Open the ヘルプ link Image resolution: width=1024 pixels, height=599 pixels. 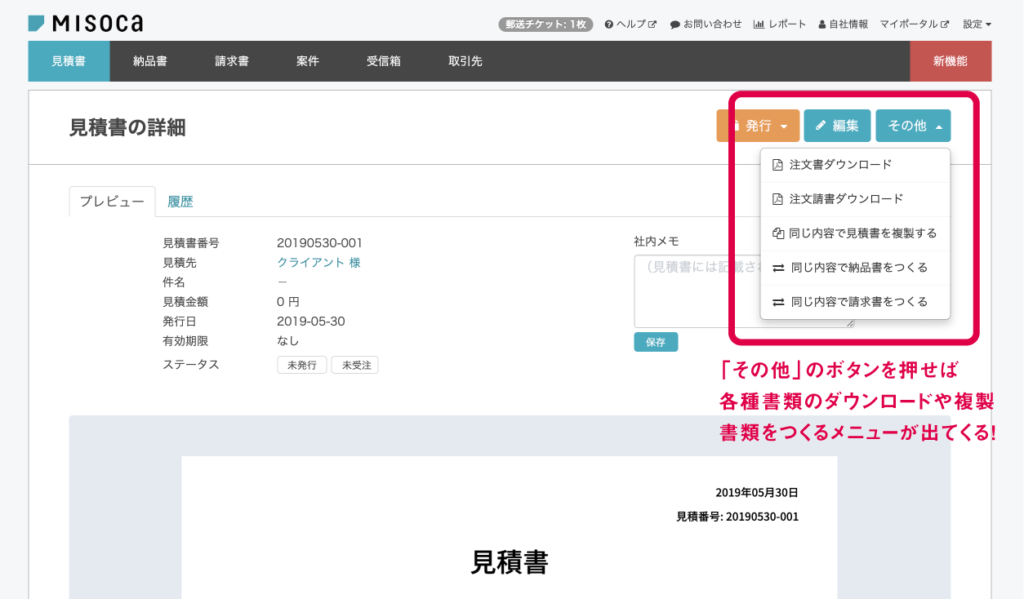[x=631, y=24]
